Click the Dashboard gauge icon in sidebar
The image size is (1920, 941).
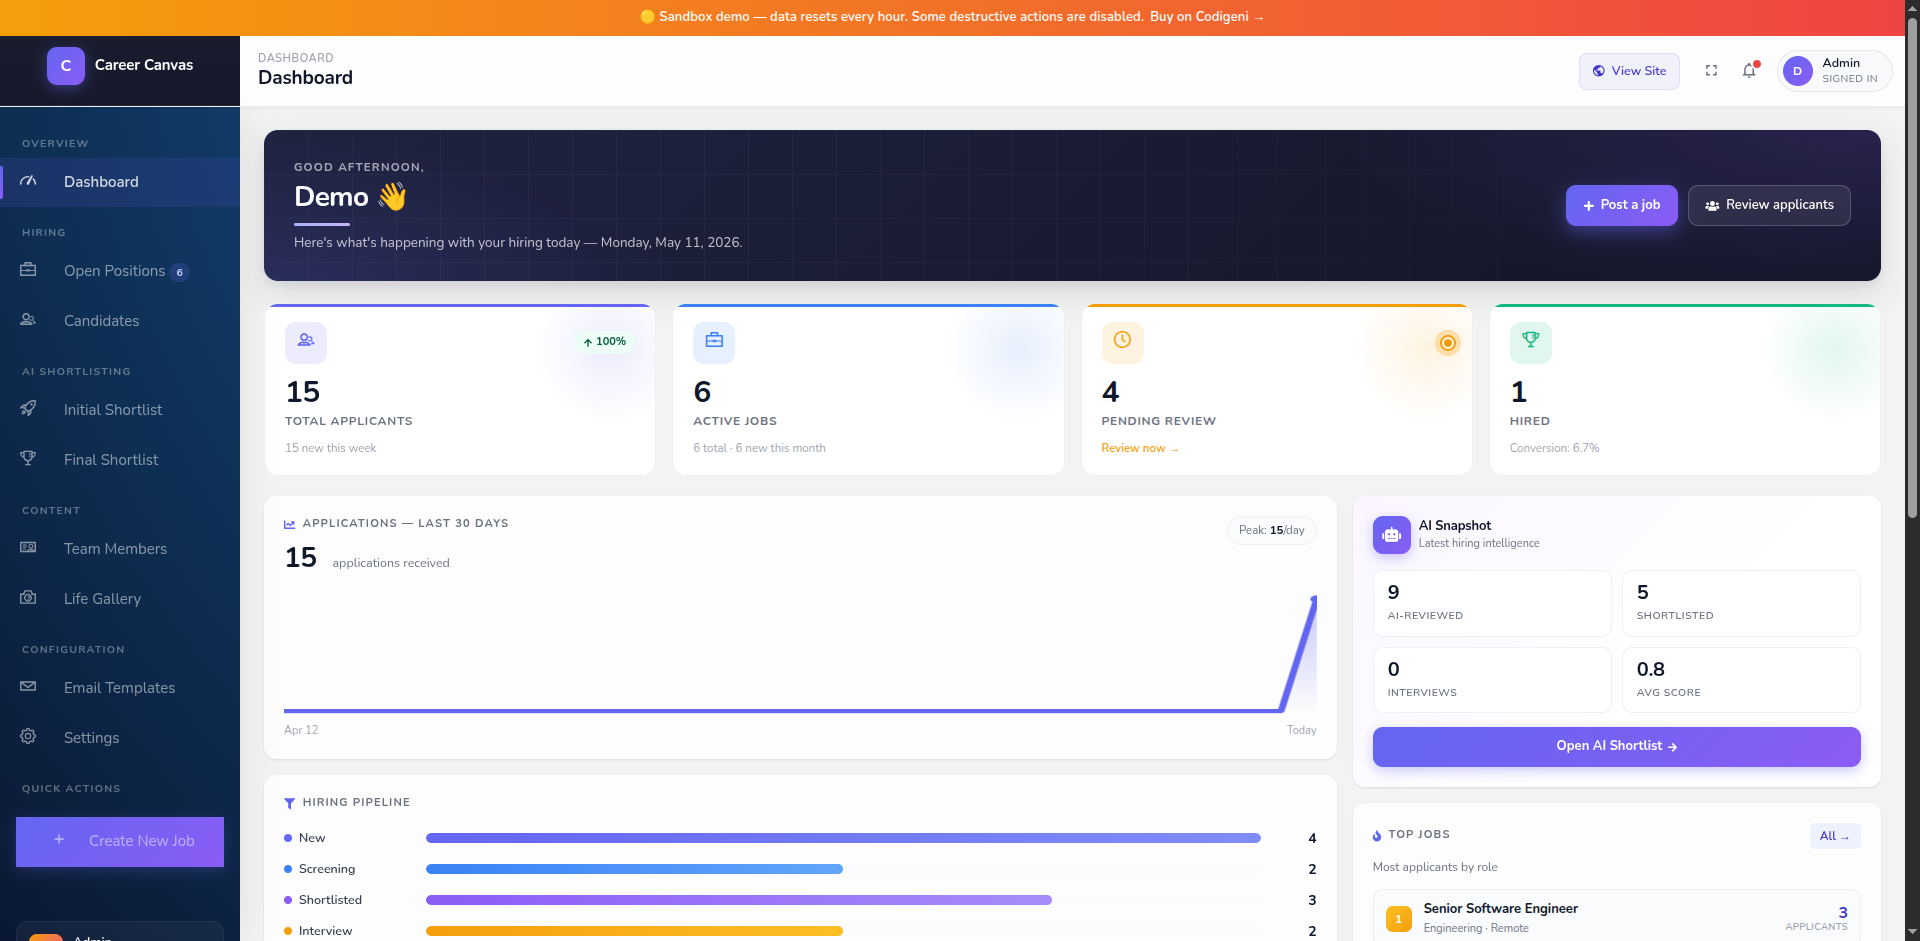coord(28,182)
